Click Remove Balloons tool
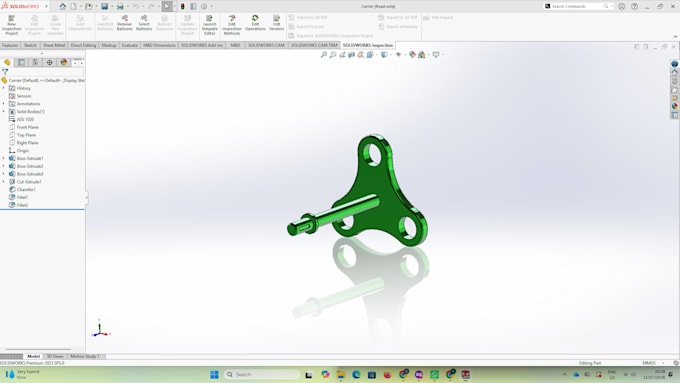This screenshot has height=383, width=680. 124,23
